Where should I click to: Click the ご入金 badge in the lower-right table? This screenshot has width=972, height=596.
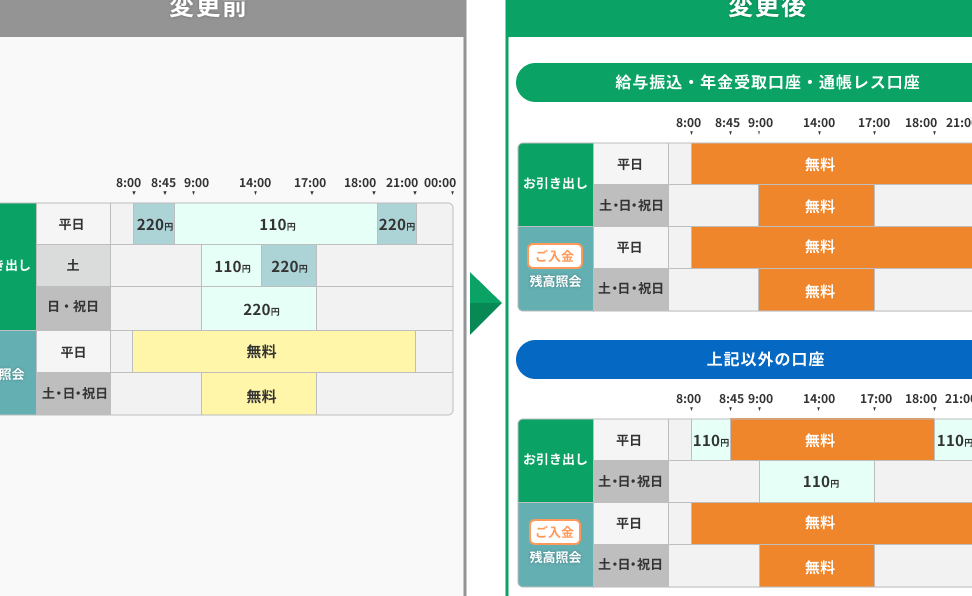[555, 532]
